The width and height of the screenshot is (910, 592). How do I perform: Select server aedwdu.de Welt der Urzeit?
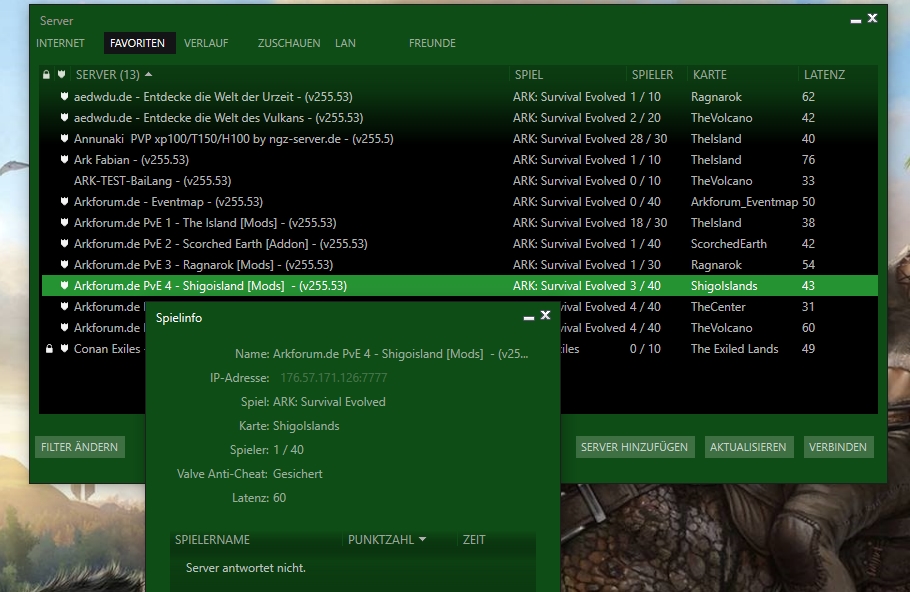[x=458, y=96]
